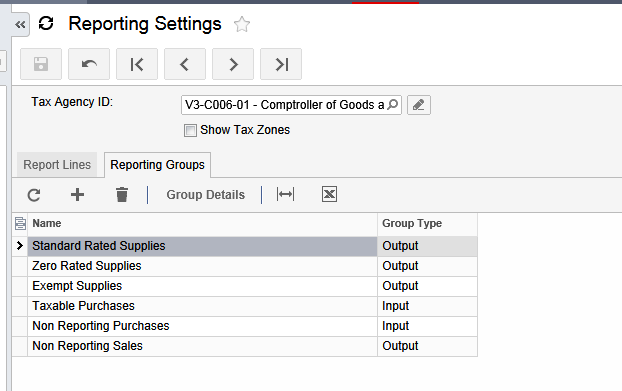Fit grid columns to width
Image resolution: width=622 pixels, height=391 pixels.
286,194
